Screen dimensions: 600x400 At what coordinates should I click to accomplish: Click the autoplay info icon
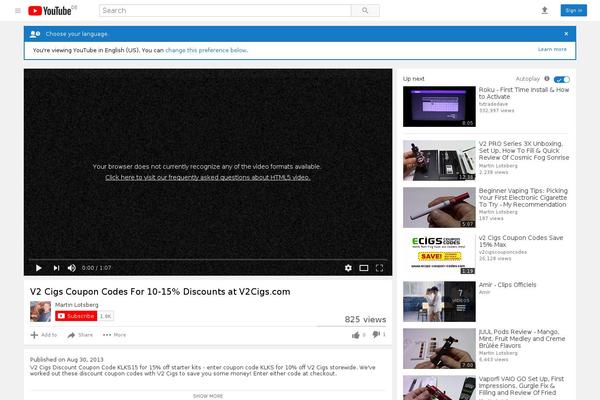(x=547, y=78)
